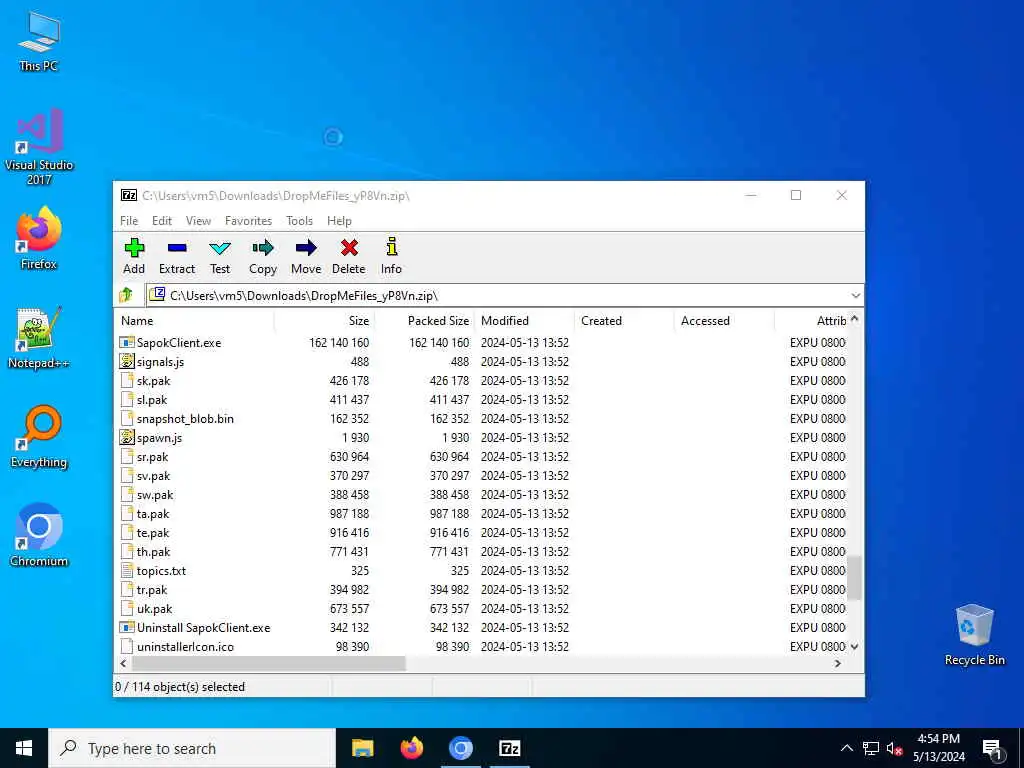Screen dimensions: 1024x768
Task: Select the sr.pak file row
Action: click(482, 456)
